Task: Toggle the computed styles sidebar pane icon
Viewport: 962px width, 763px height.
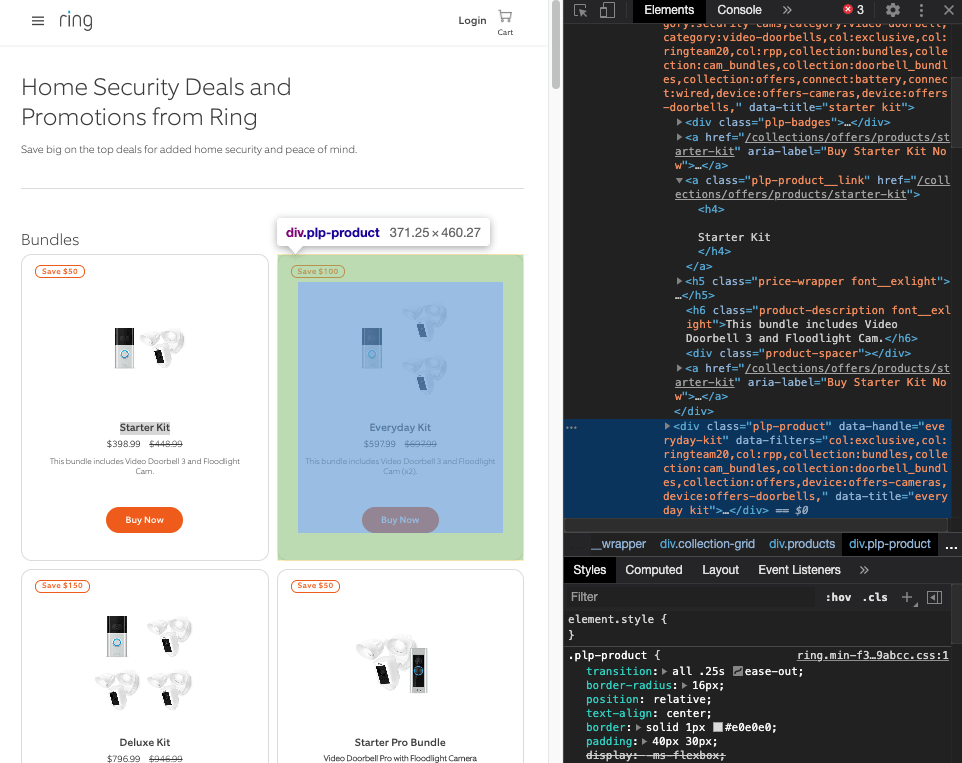Action: (x=934, y=597)
